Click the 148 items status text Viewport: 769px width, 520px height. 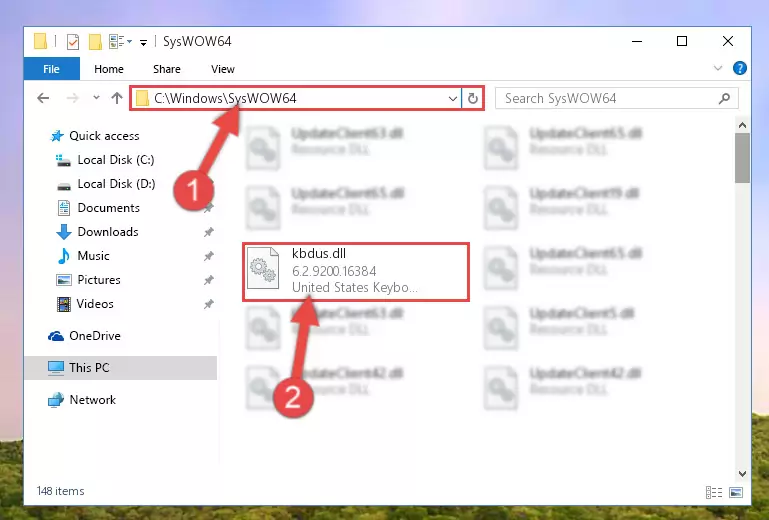60,491
